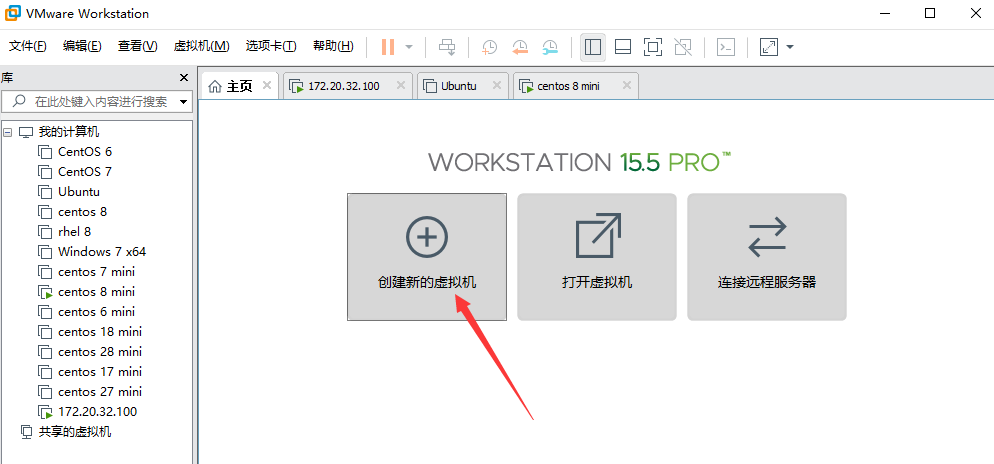This screenshot has width=994, height=464.
Task: Select centos 7 mini virtual machine
Action: [x=96, y=271]
